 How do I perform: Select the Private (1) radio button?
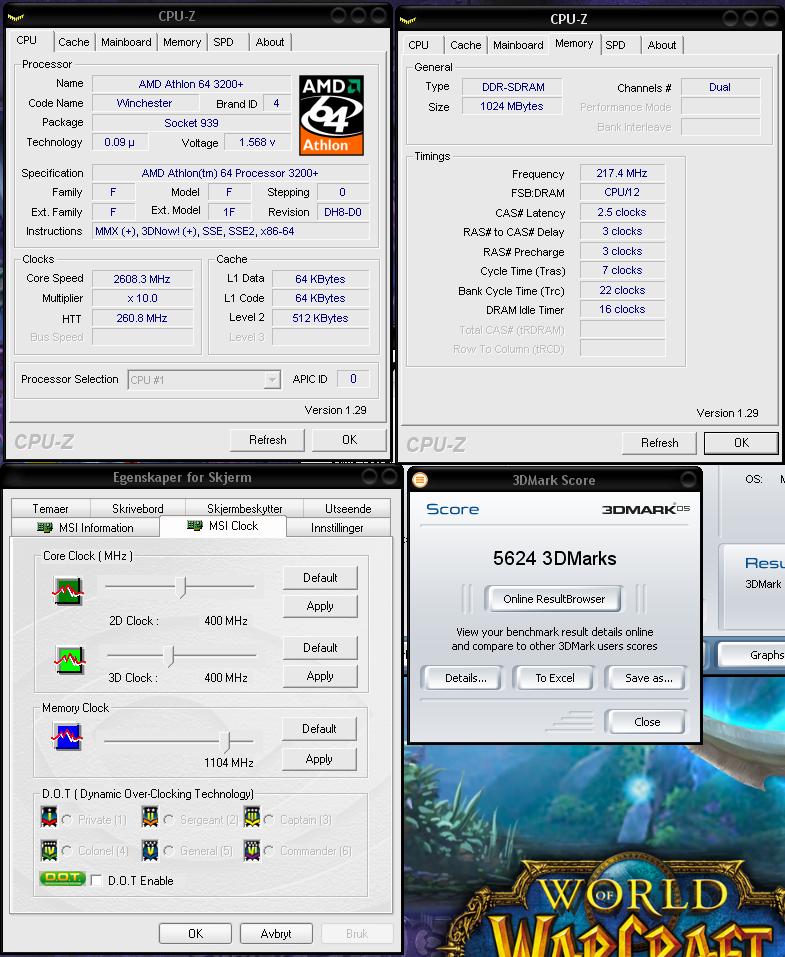tap(67, 819)
